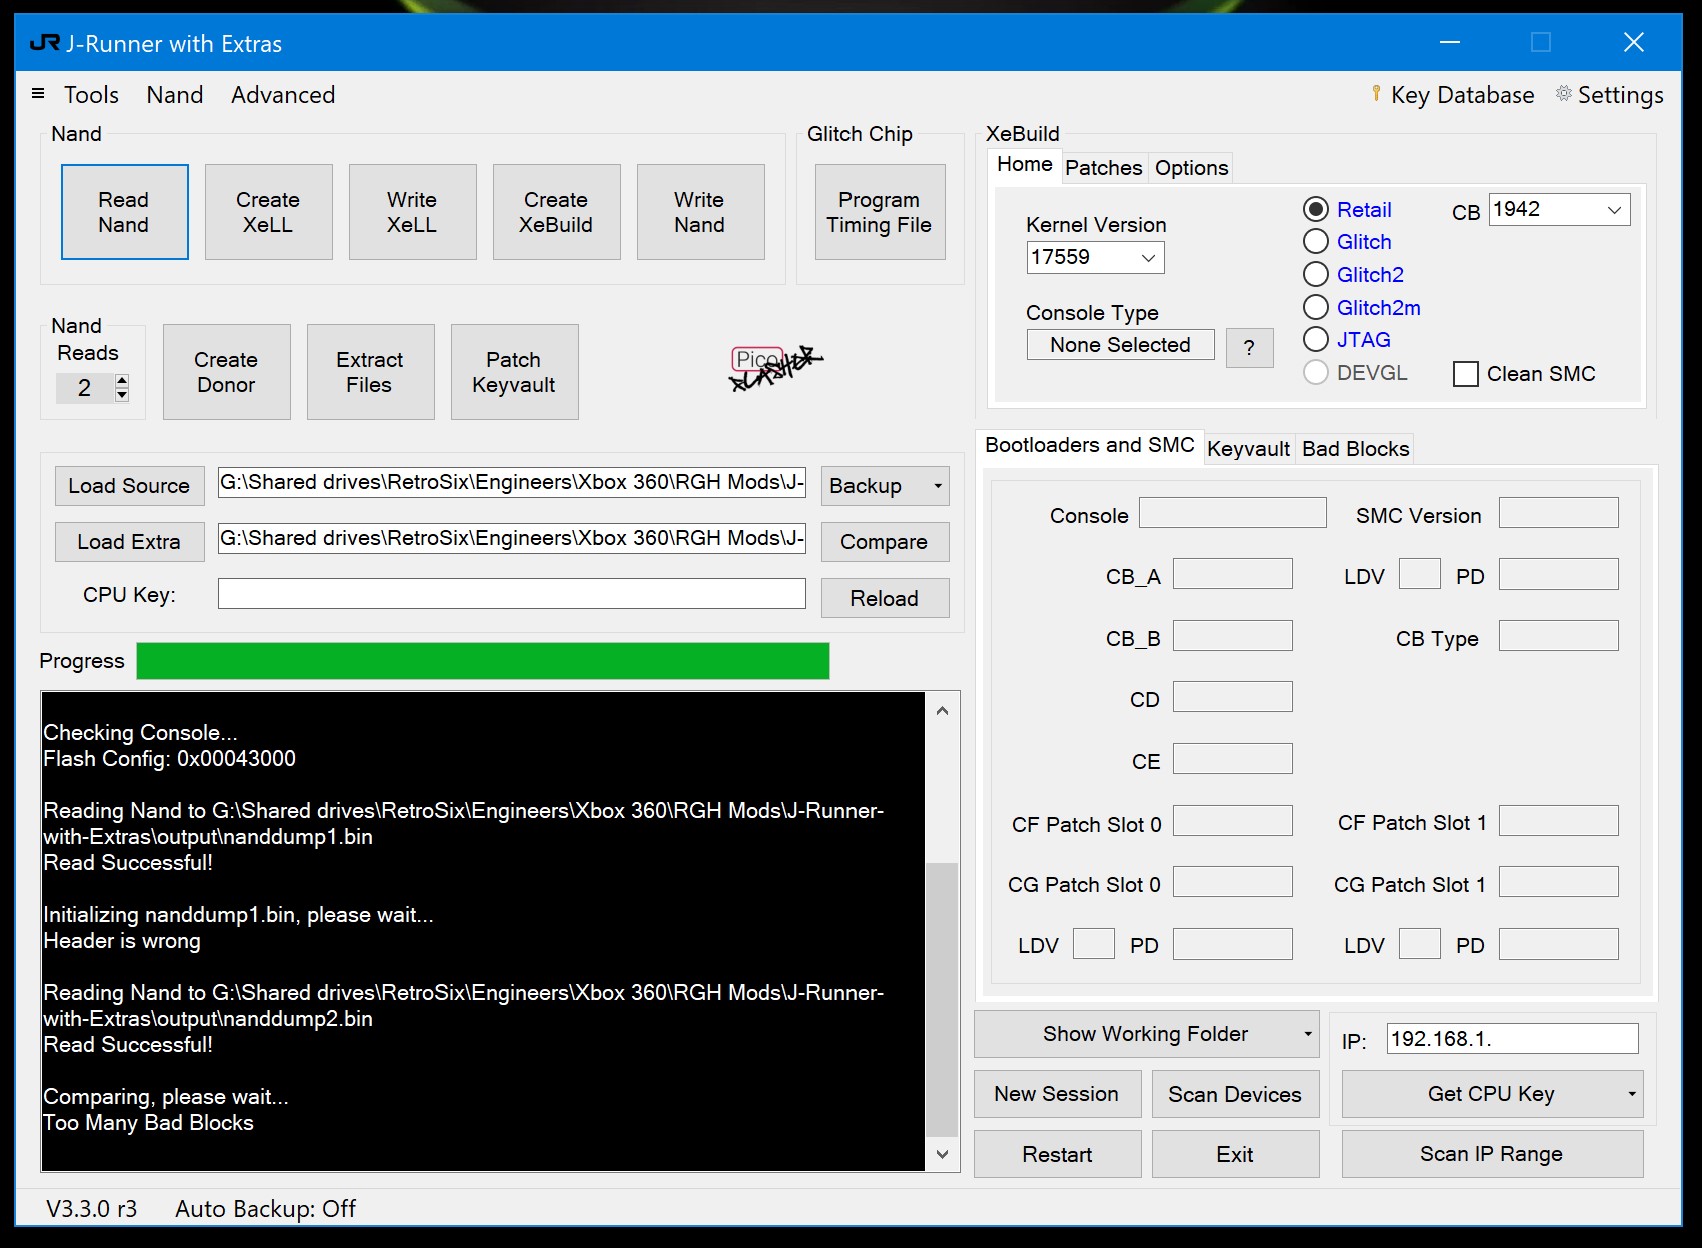Viewport: 1702px width, 1248px height.
Task: Open Key Database via key icon
Action: (x=1377, y=95)
